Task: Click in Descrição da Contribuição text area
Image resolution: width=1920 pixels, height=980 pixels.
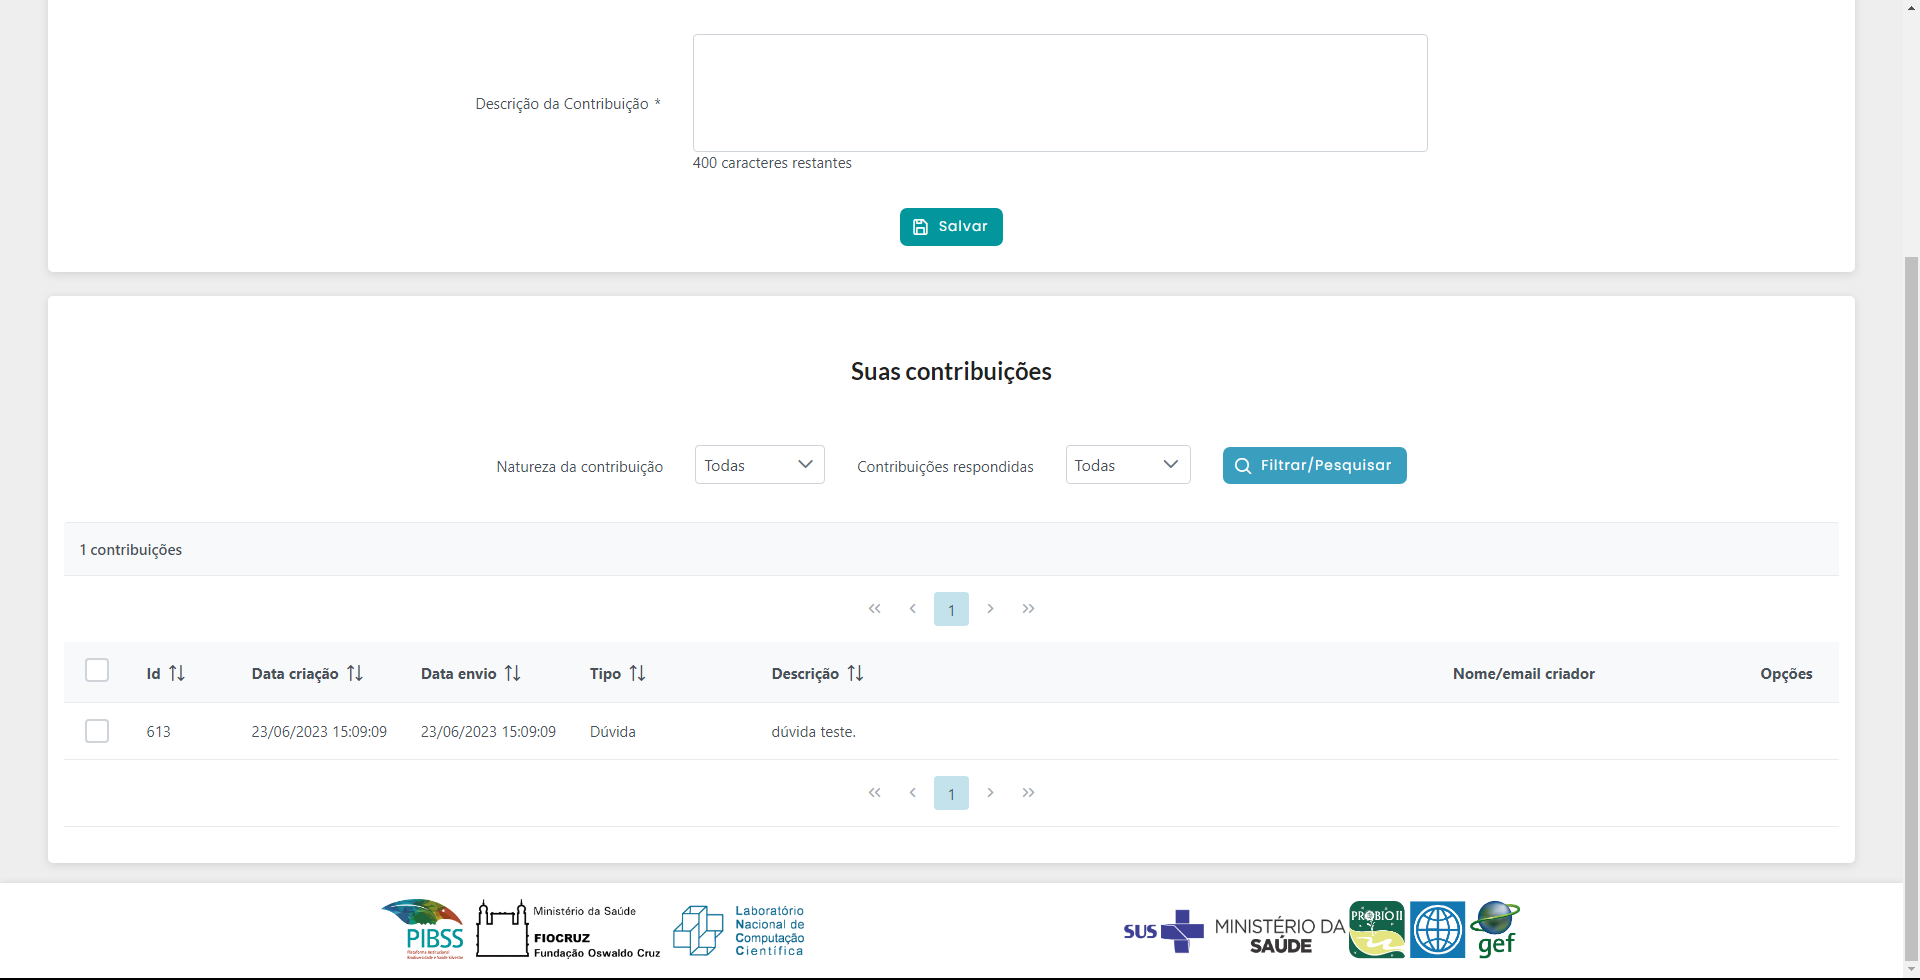Action: pyautogui.click(x=1059, y=93)
